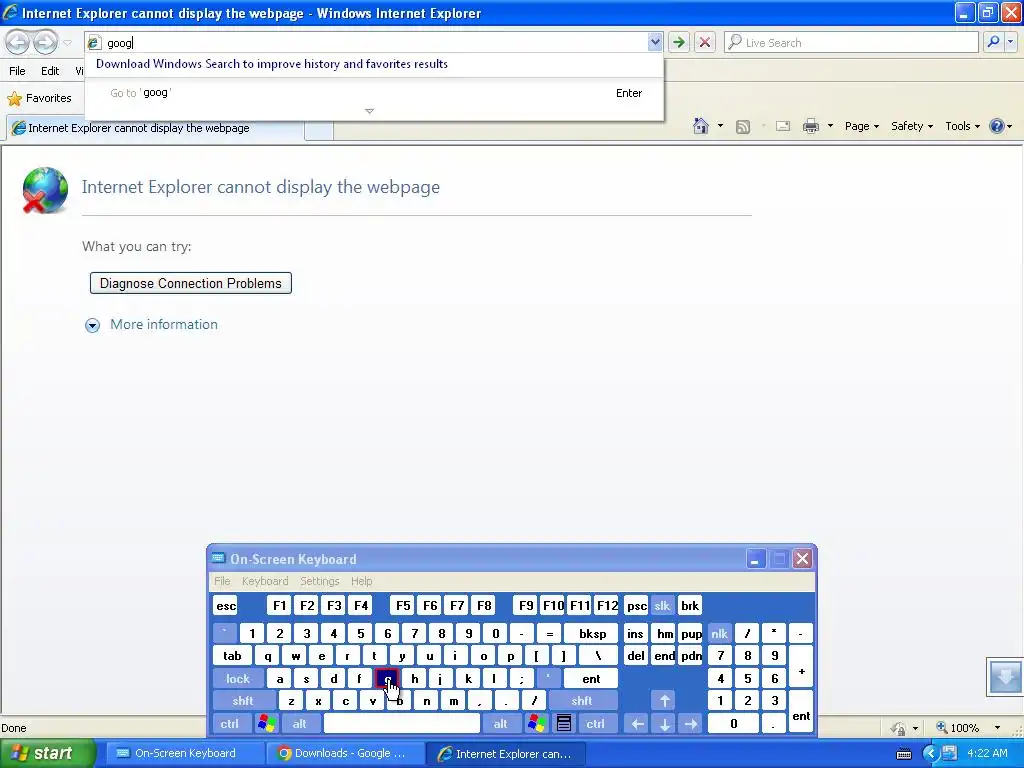Expand More information section

tap(92, 325)
